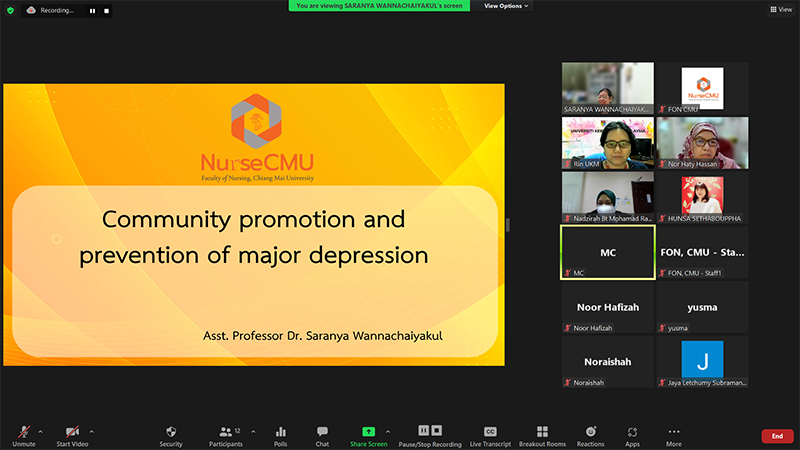Click the NurseCMU logo on slide
Viewport: 800px width, 450px height.
pos(257,137)
